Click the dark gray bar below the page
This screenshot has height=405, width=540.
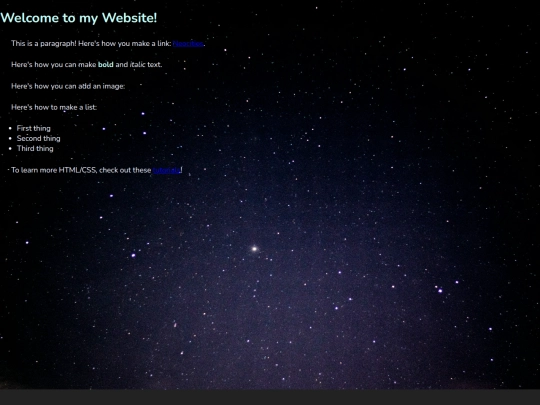click(270, 397)
